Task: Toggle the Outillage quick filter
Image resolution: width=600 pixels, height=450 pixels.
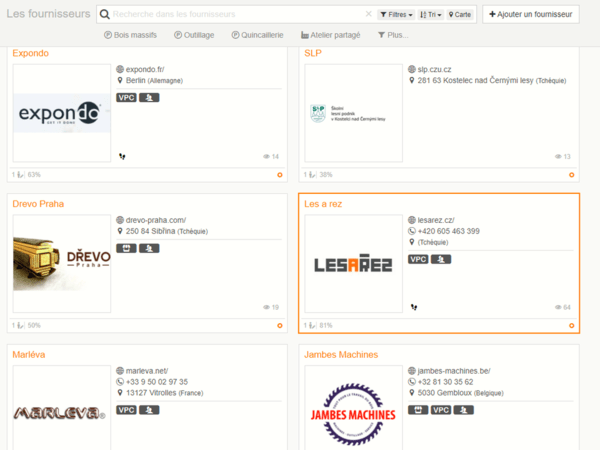Action: 191,35
